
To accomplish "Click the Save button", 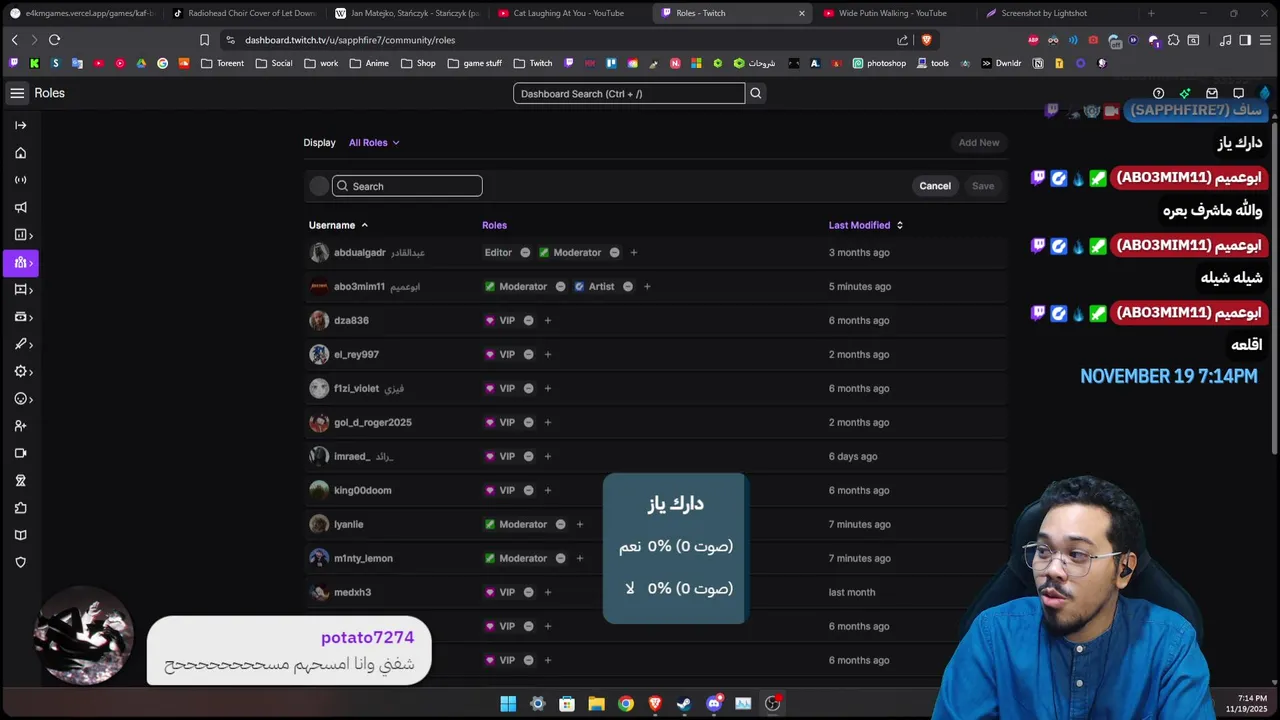I will tap(983, 186).
